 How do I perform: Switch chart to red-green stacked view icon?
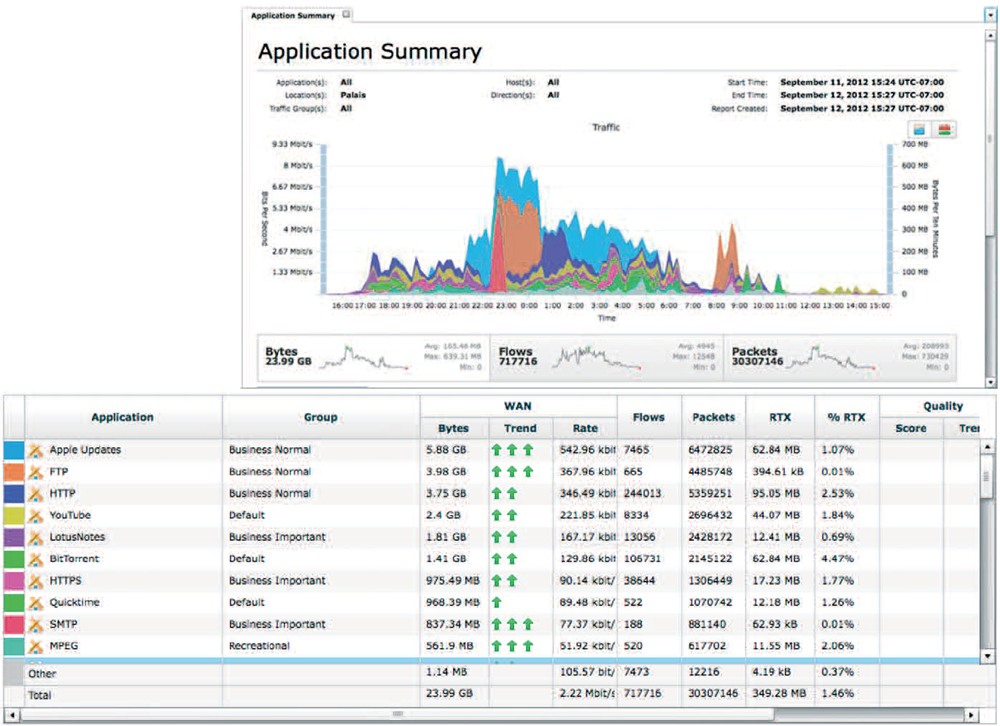point(944,130)
